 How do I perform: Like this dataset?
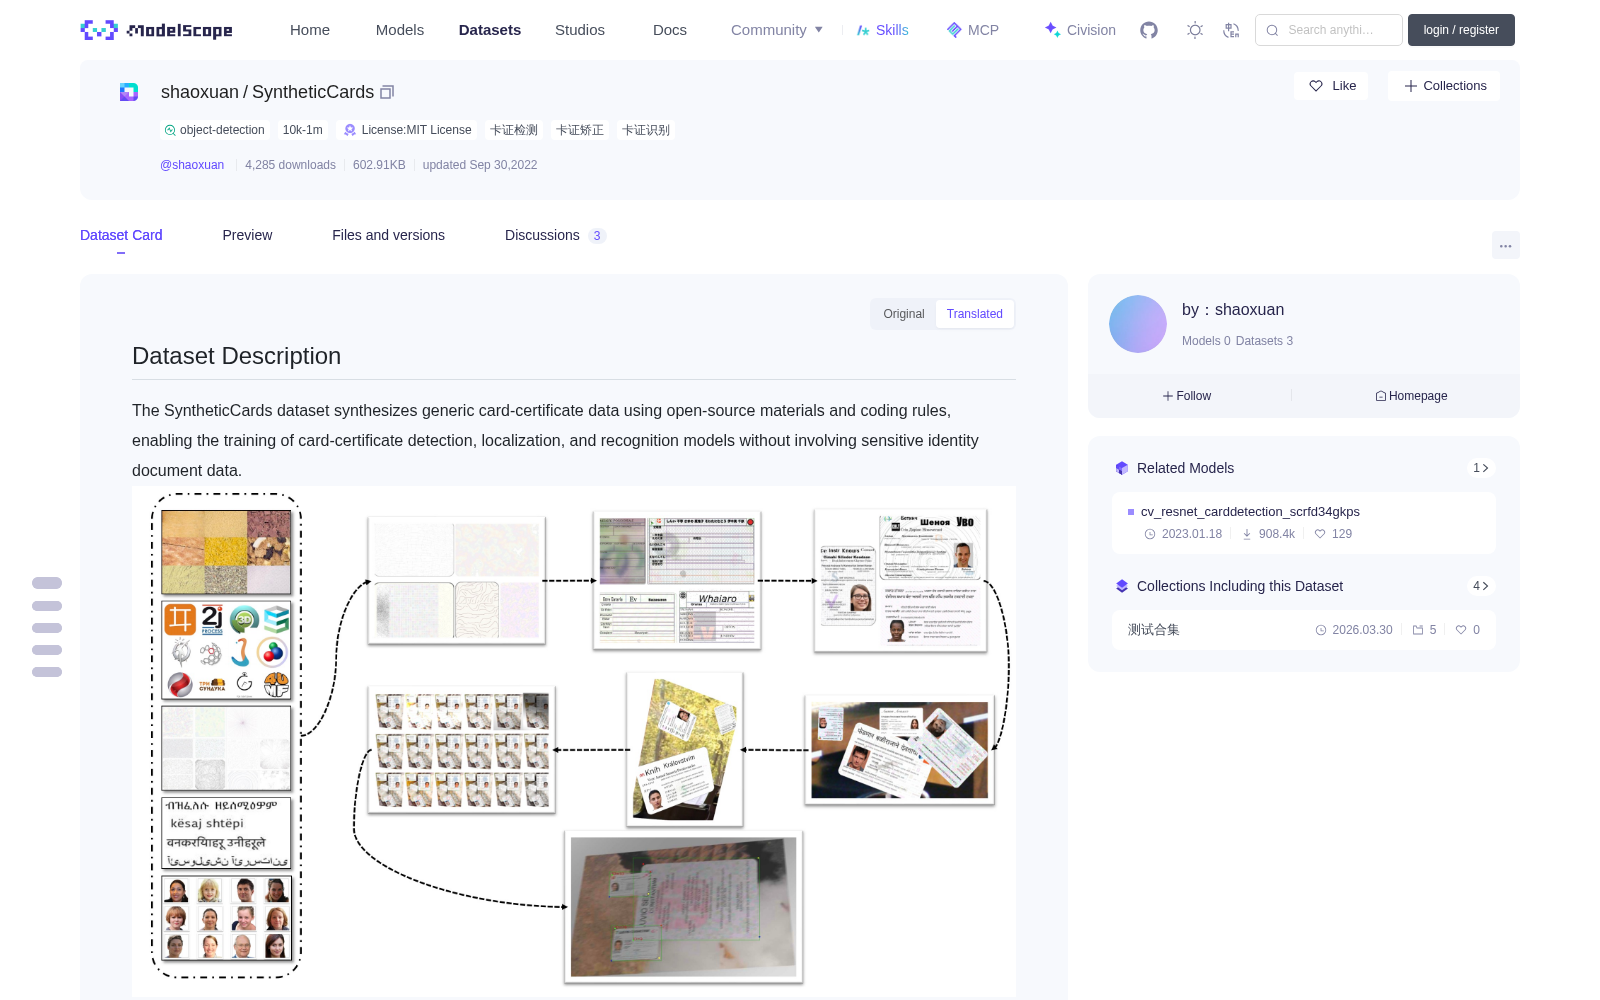click(1332, 86)
